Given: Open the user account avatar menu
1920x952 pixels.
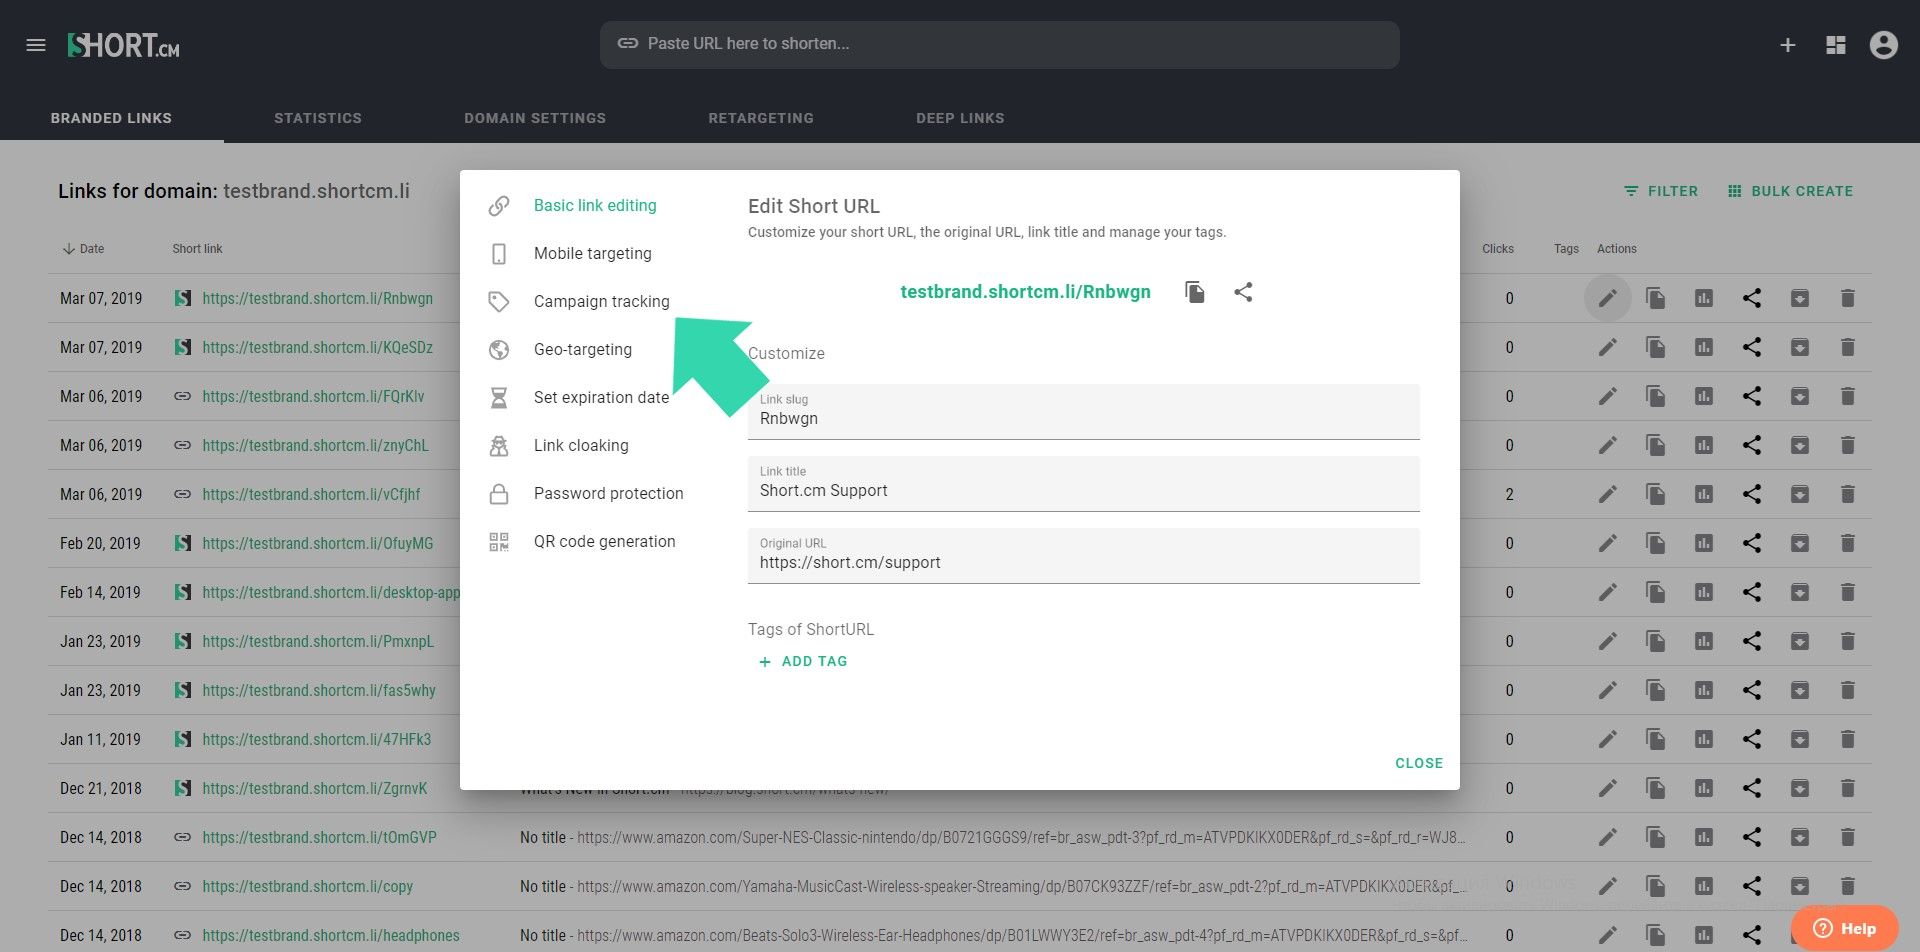Looking at the screenshot, I should click(1884, 45).
